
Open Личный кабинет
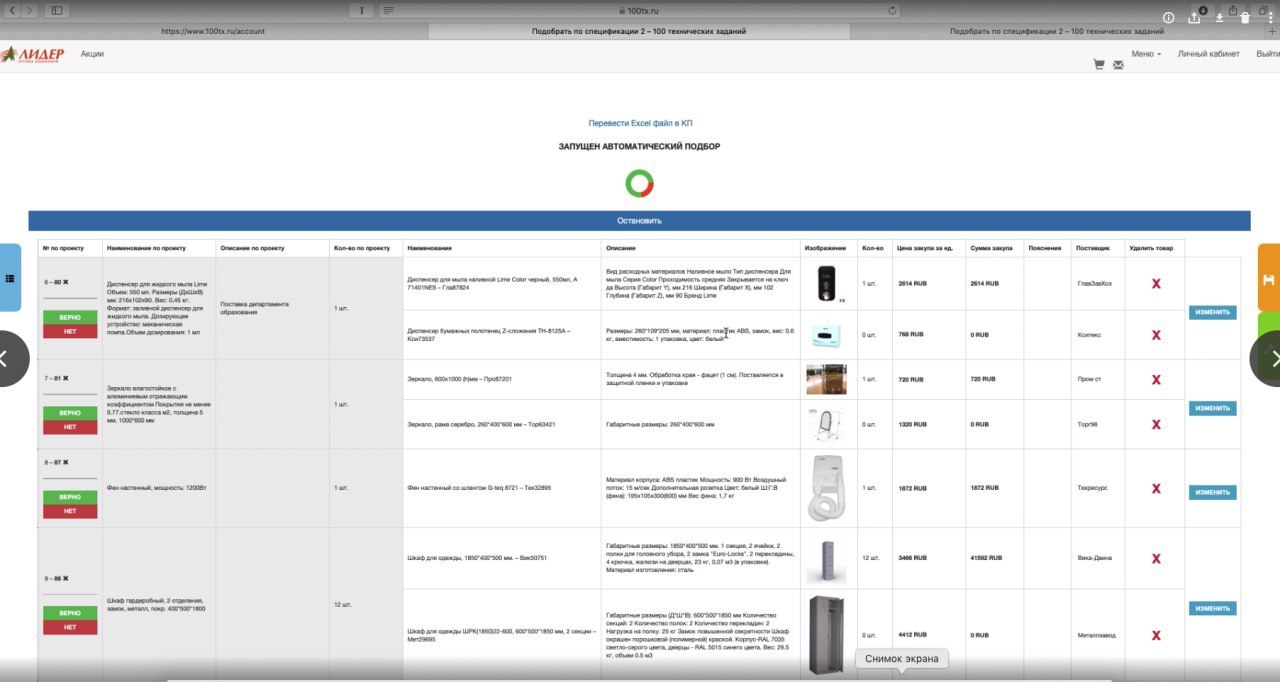coord(1208,54)
